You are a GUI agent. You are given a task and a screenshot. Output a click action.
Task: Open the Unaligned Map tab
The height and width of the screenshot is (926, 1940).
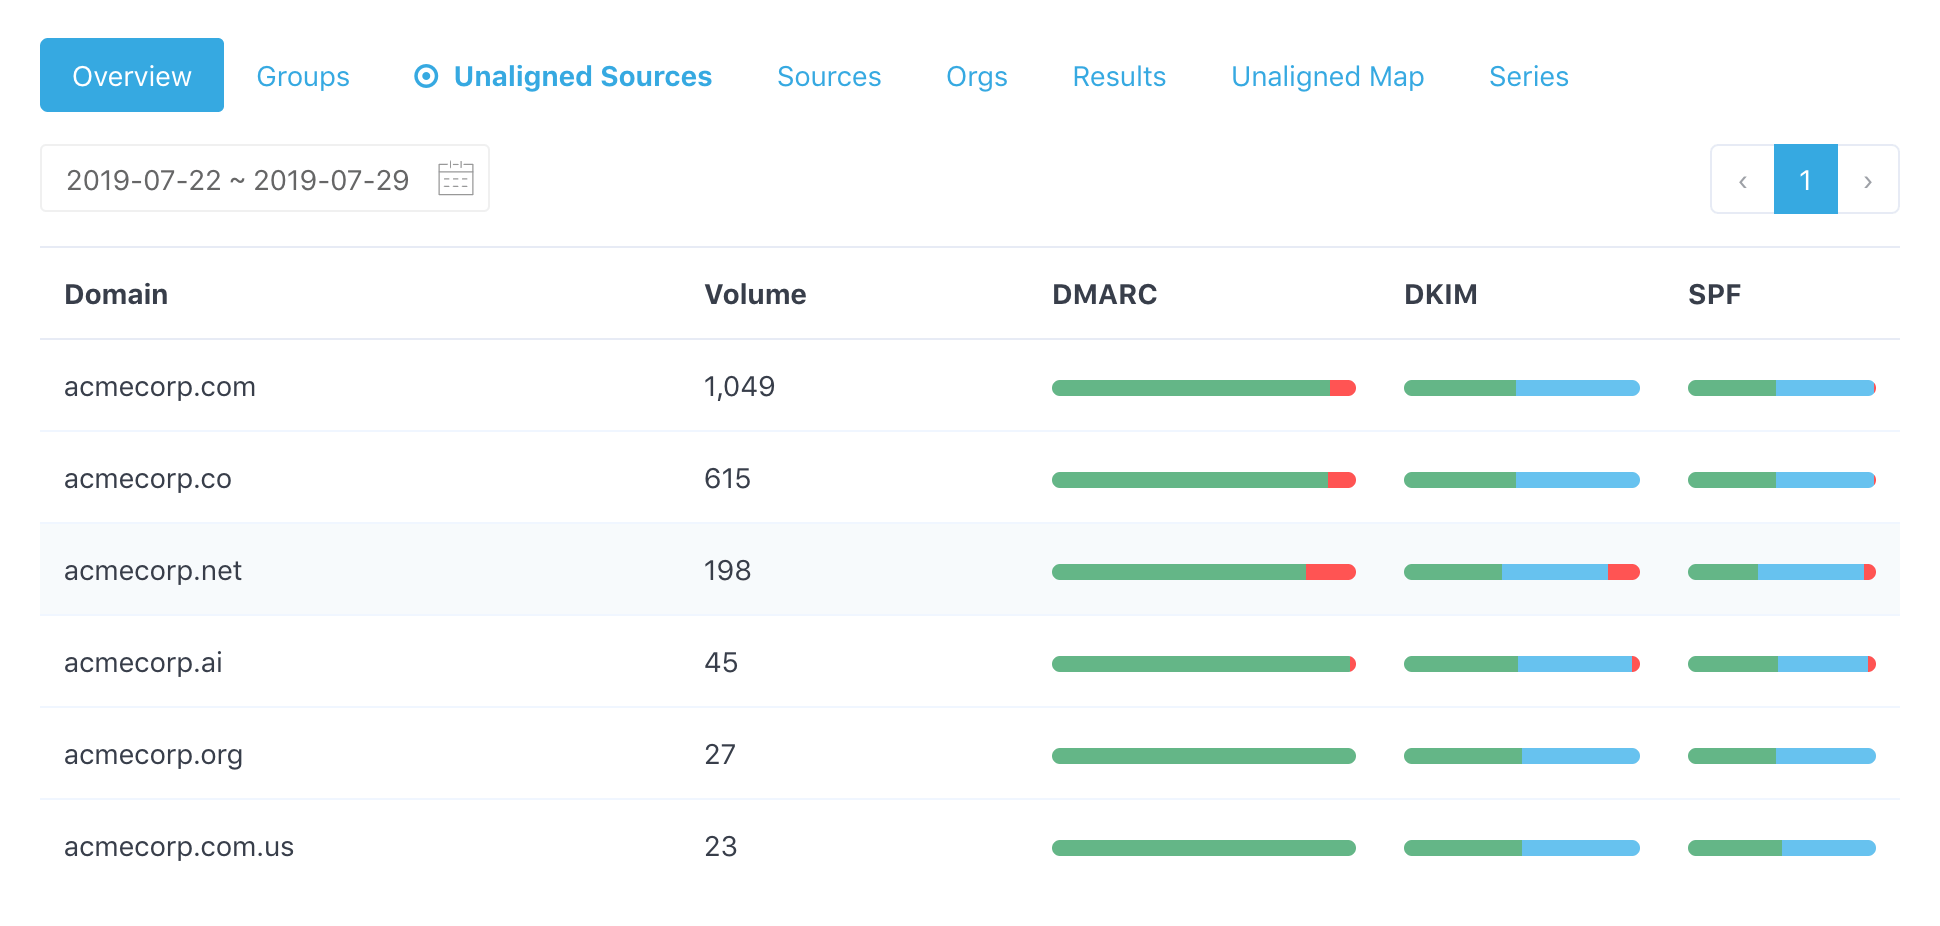(x=1327, y=75)
